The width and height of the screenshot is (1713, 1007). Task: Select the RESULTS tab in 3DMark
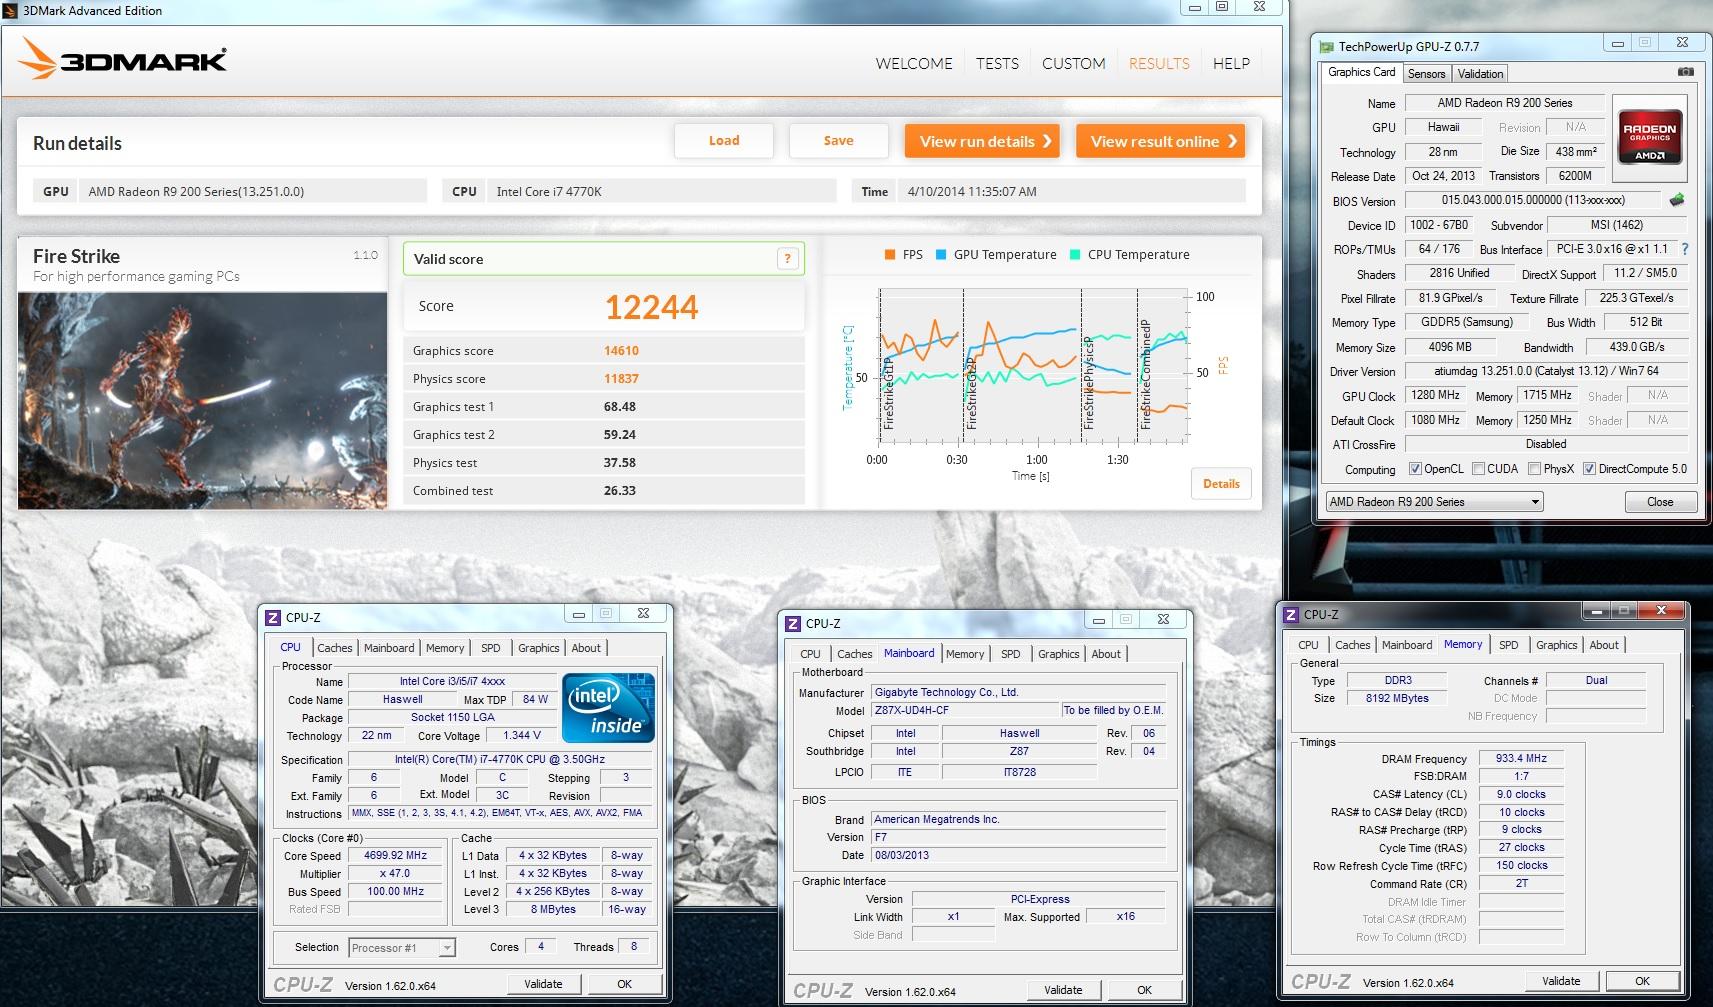[x=1159, y=63]
